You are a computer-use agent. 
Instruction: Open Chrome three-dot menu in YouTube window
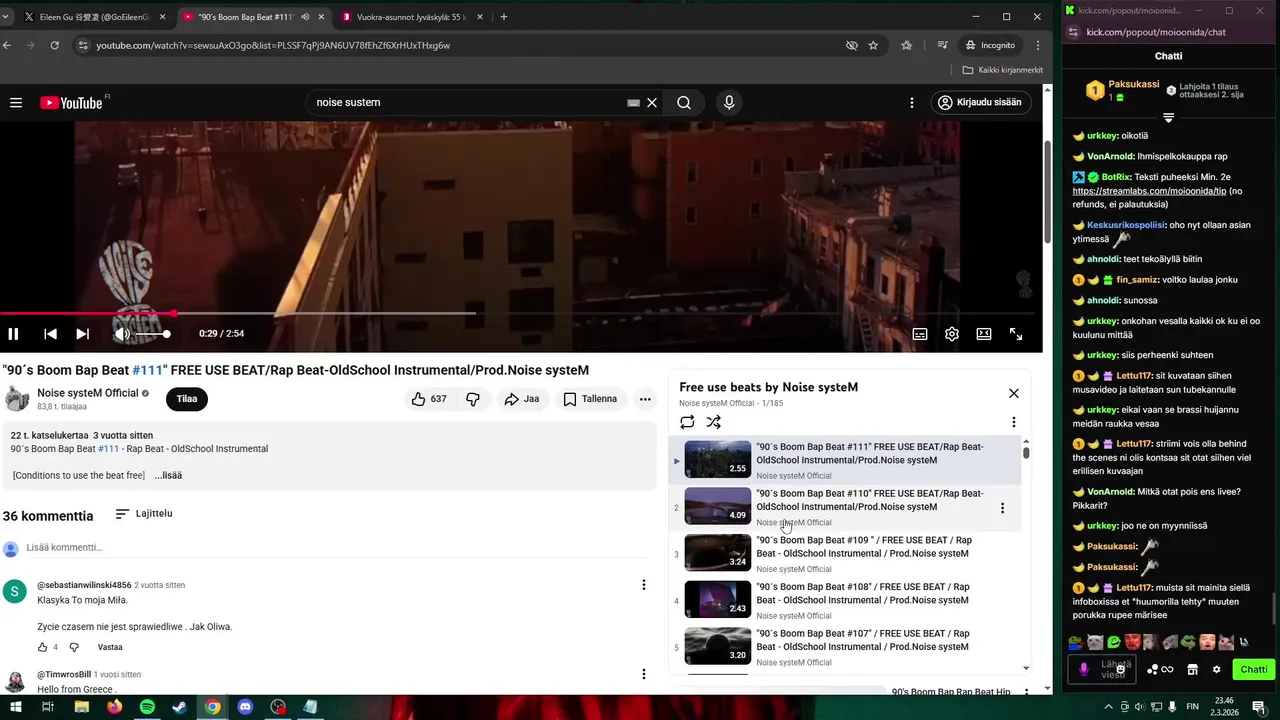pyautogui.click(x=1037, y=45)
